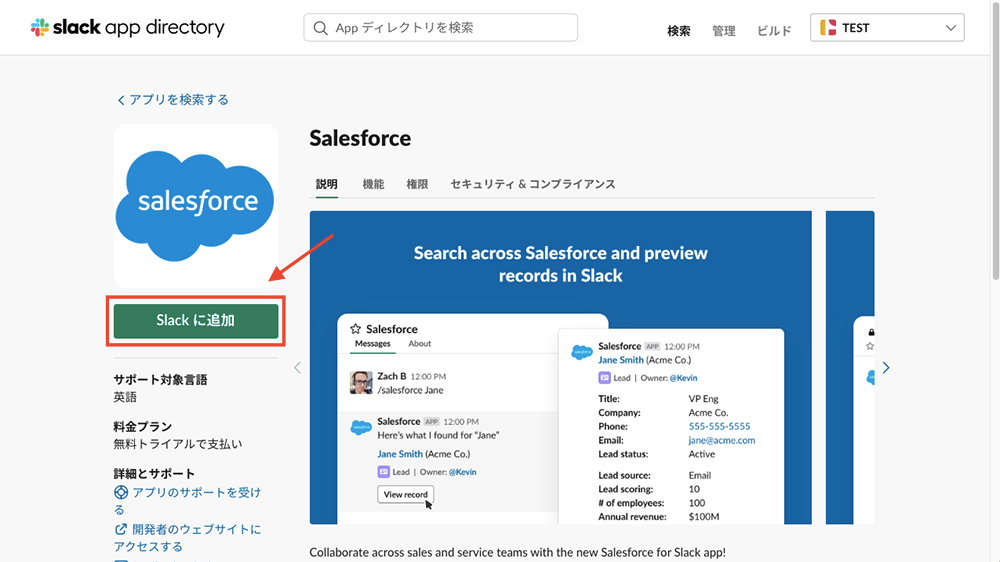The image size is (1000, 562).
Task: Open the 検索 header menu
Action: pyautogui.click(x=679, y=31)
